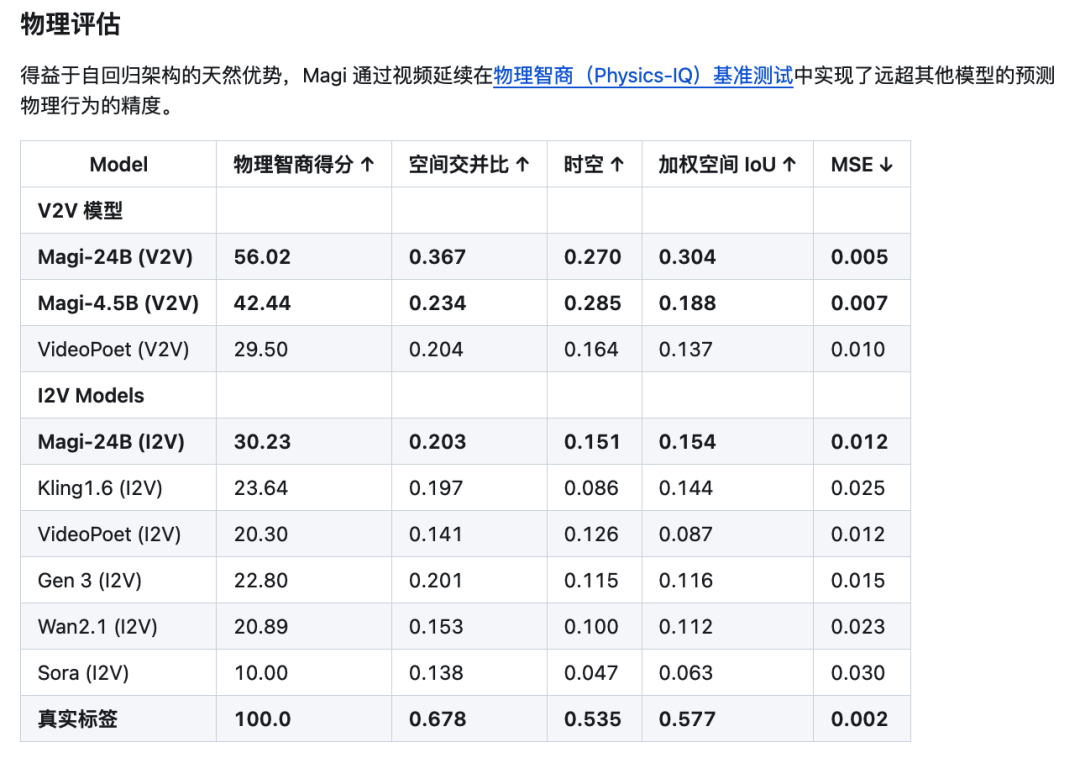Click the Kling1.6 (I2V) model cell
1080x758 pixels.
(100, 488)
